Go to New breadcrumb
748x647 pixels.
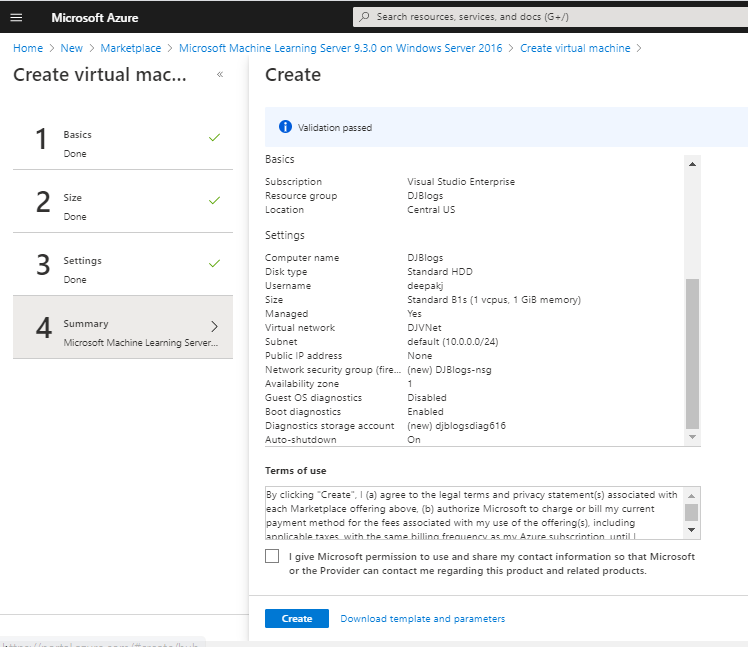(72, 48)
